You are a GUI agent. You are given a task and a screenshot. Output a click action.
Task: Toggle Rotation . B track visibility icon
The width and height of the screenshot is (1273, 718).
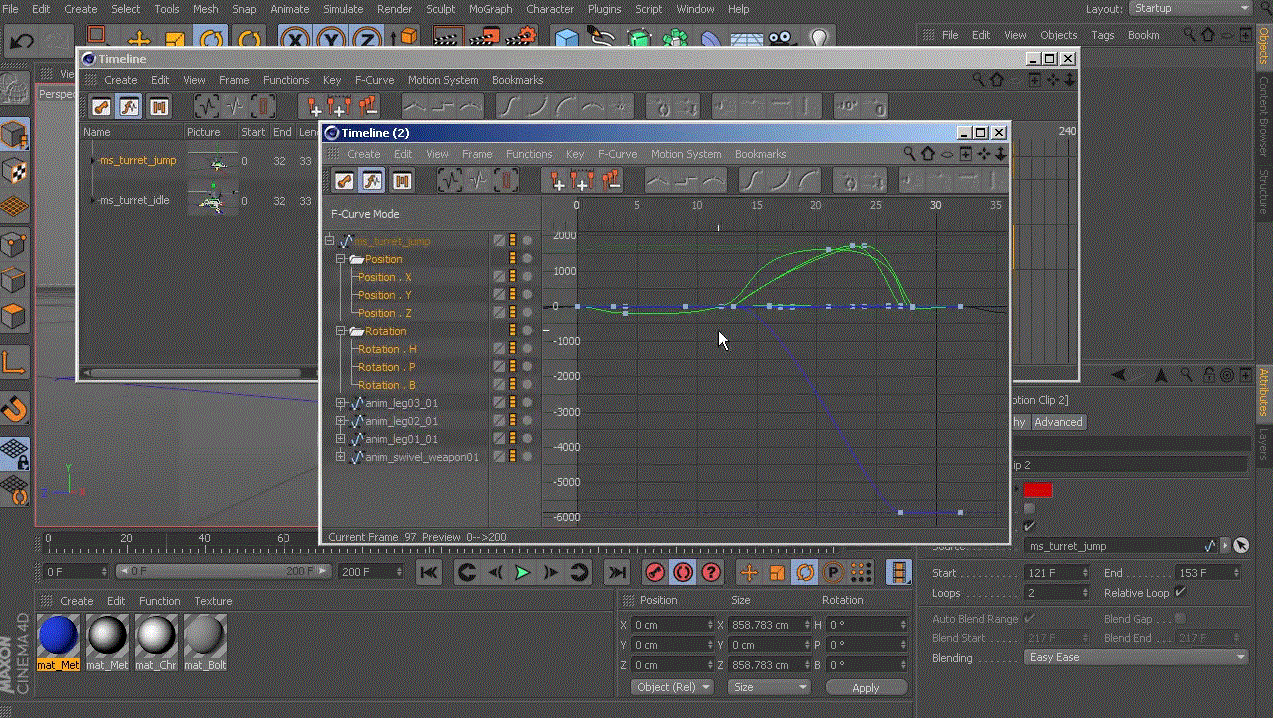pyautogui.click(x=499, y=385)
